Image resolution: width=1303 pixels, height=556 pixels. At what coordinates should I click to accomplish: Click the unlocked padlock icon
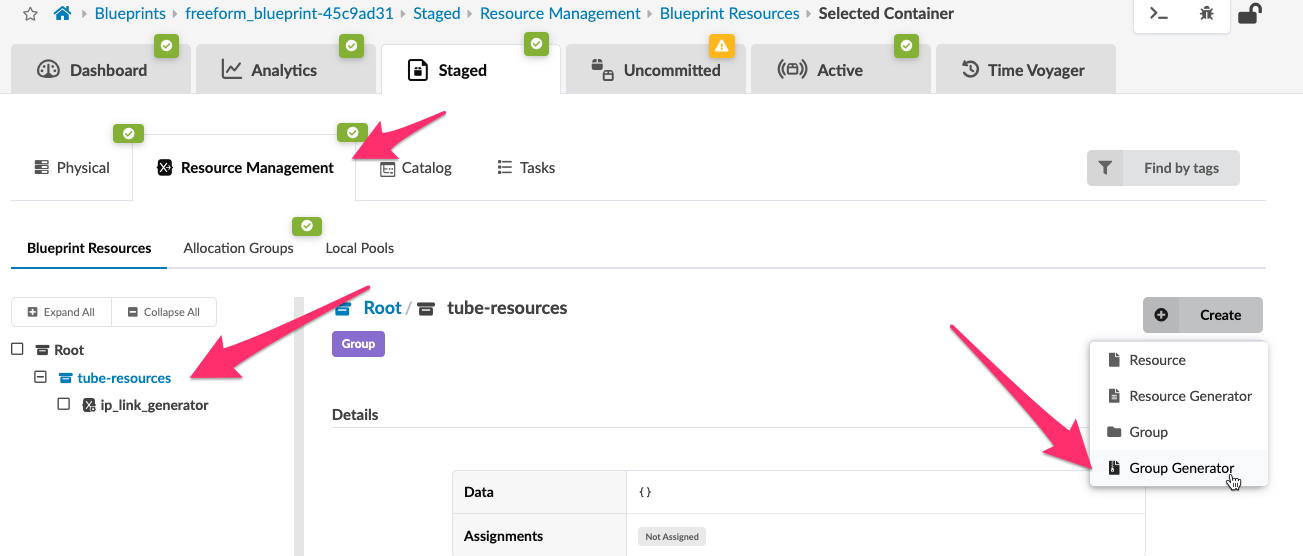1249,14
